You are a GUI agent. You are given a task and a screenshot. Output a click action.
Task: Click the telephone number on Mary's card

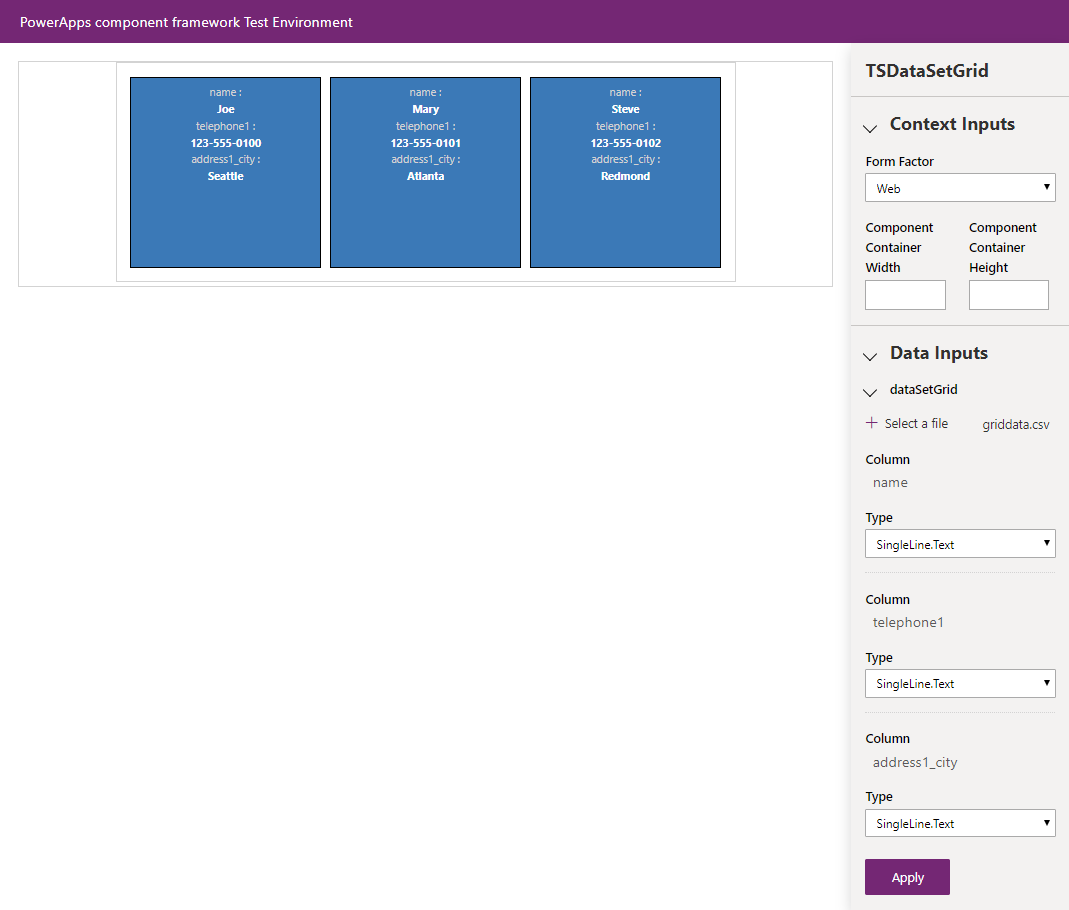[425, 142]
